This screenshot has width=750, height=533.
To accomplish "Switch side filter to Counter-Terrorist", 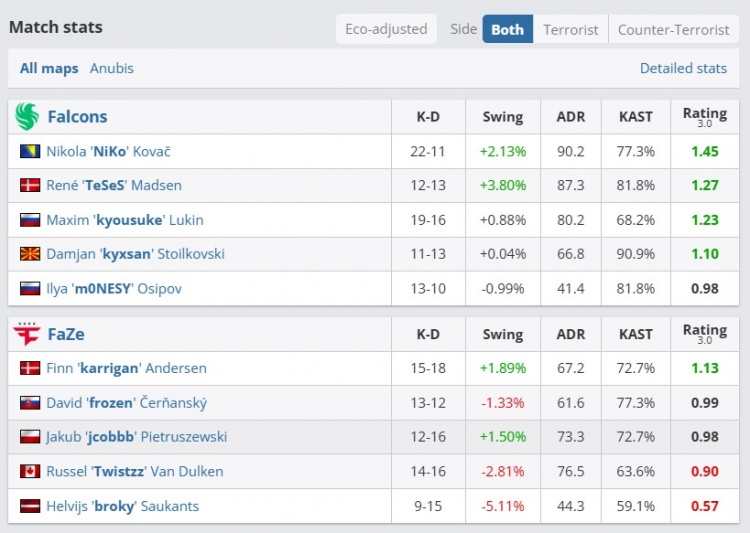I will click(x=673, y=29).
